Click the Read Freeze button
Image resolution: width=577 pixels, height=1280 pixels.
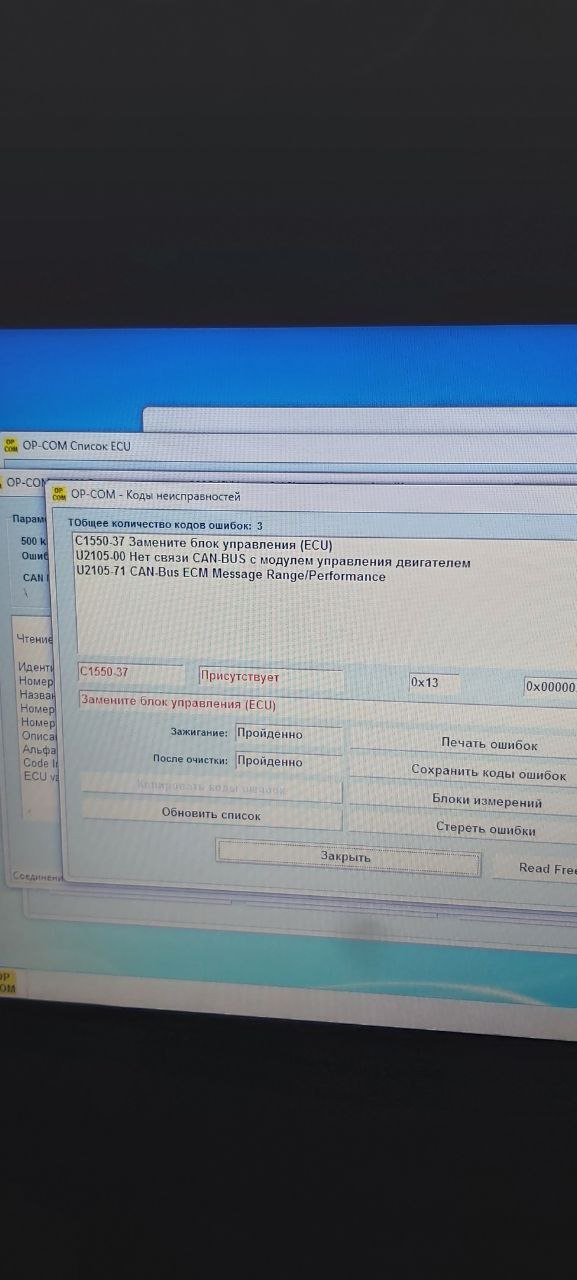[x=535, y=868]
